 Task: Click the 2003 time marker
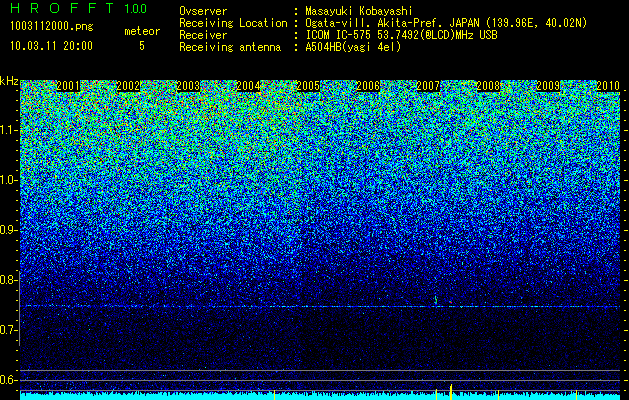click(x=188, y=86)
